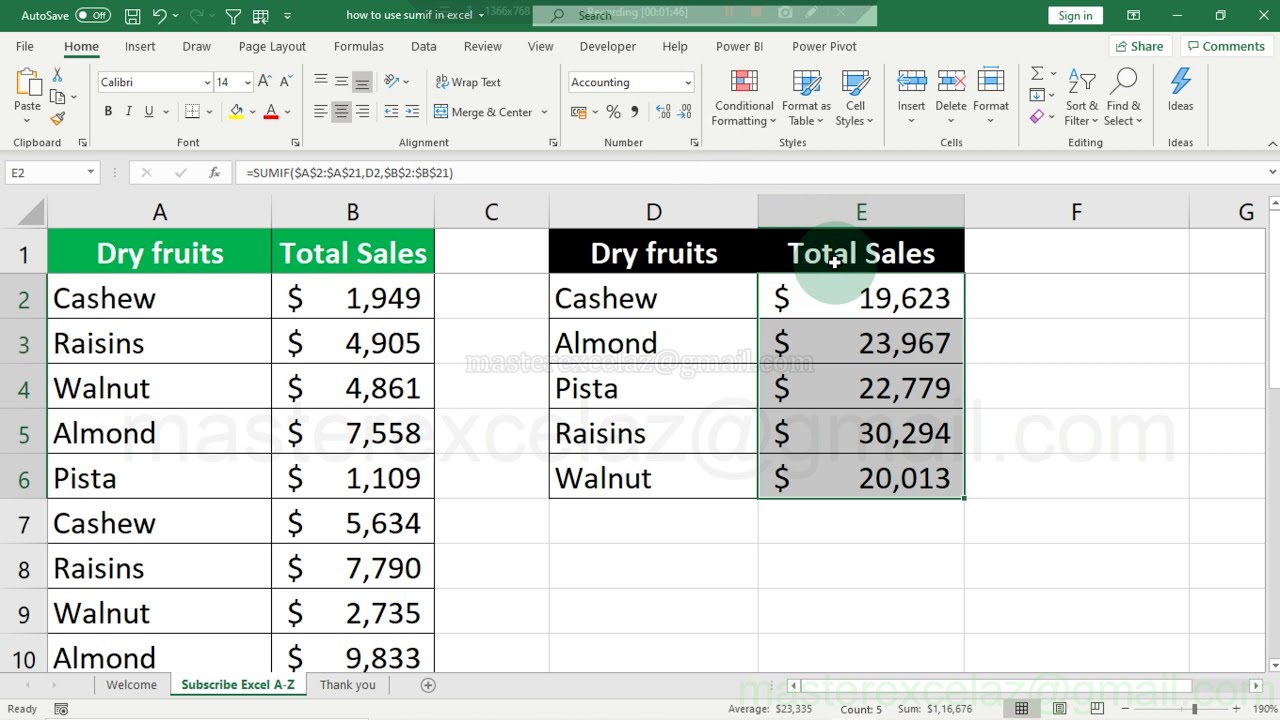Click the Increase Indent icon
1280x720 pixels.
412,112
